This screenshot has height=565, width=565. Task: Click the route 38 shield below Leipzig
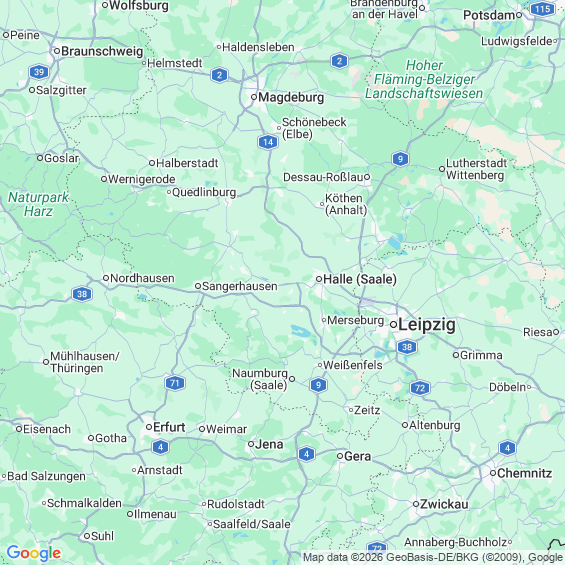pos(407,347)
